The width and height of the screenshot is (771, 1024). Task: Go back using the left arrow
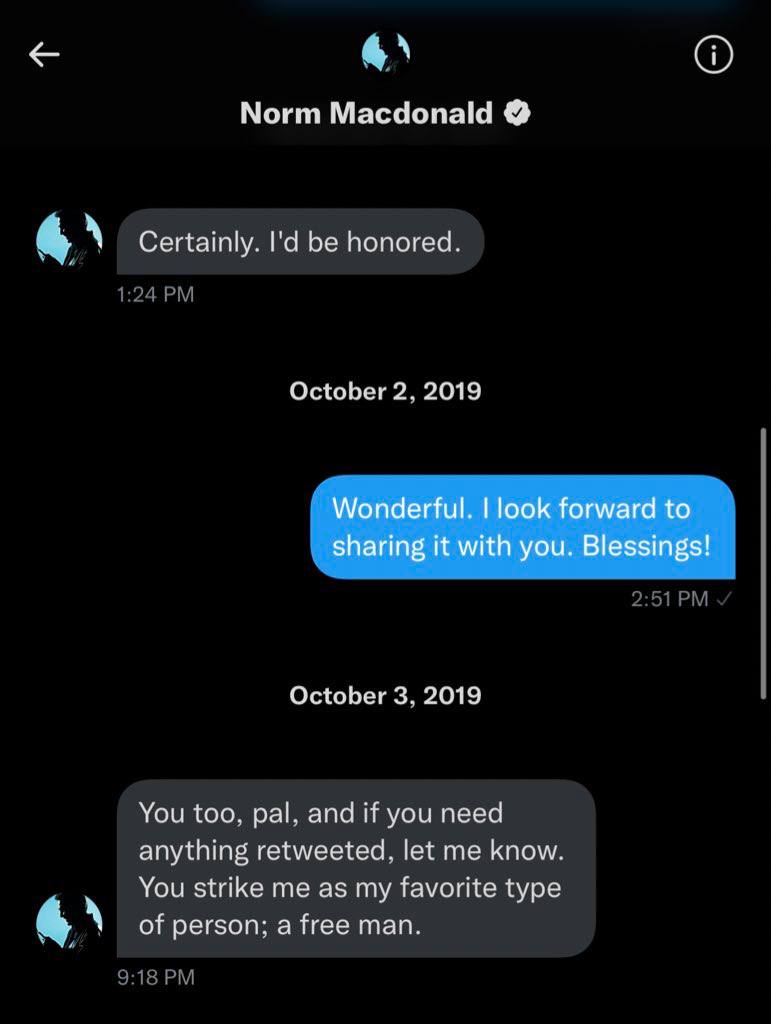(44, 56)
